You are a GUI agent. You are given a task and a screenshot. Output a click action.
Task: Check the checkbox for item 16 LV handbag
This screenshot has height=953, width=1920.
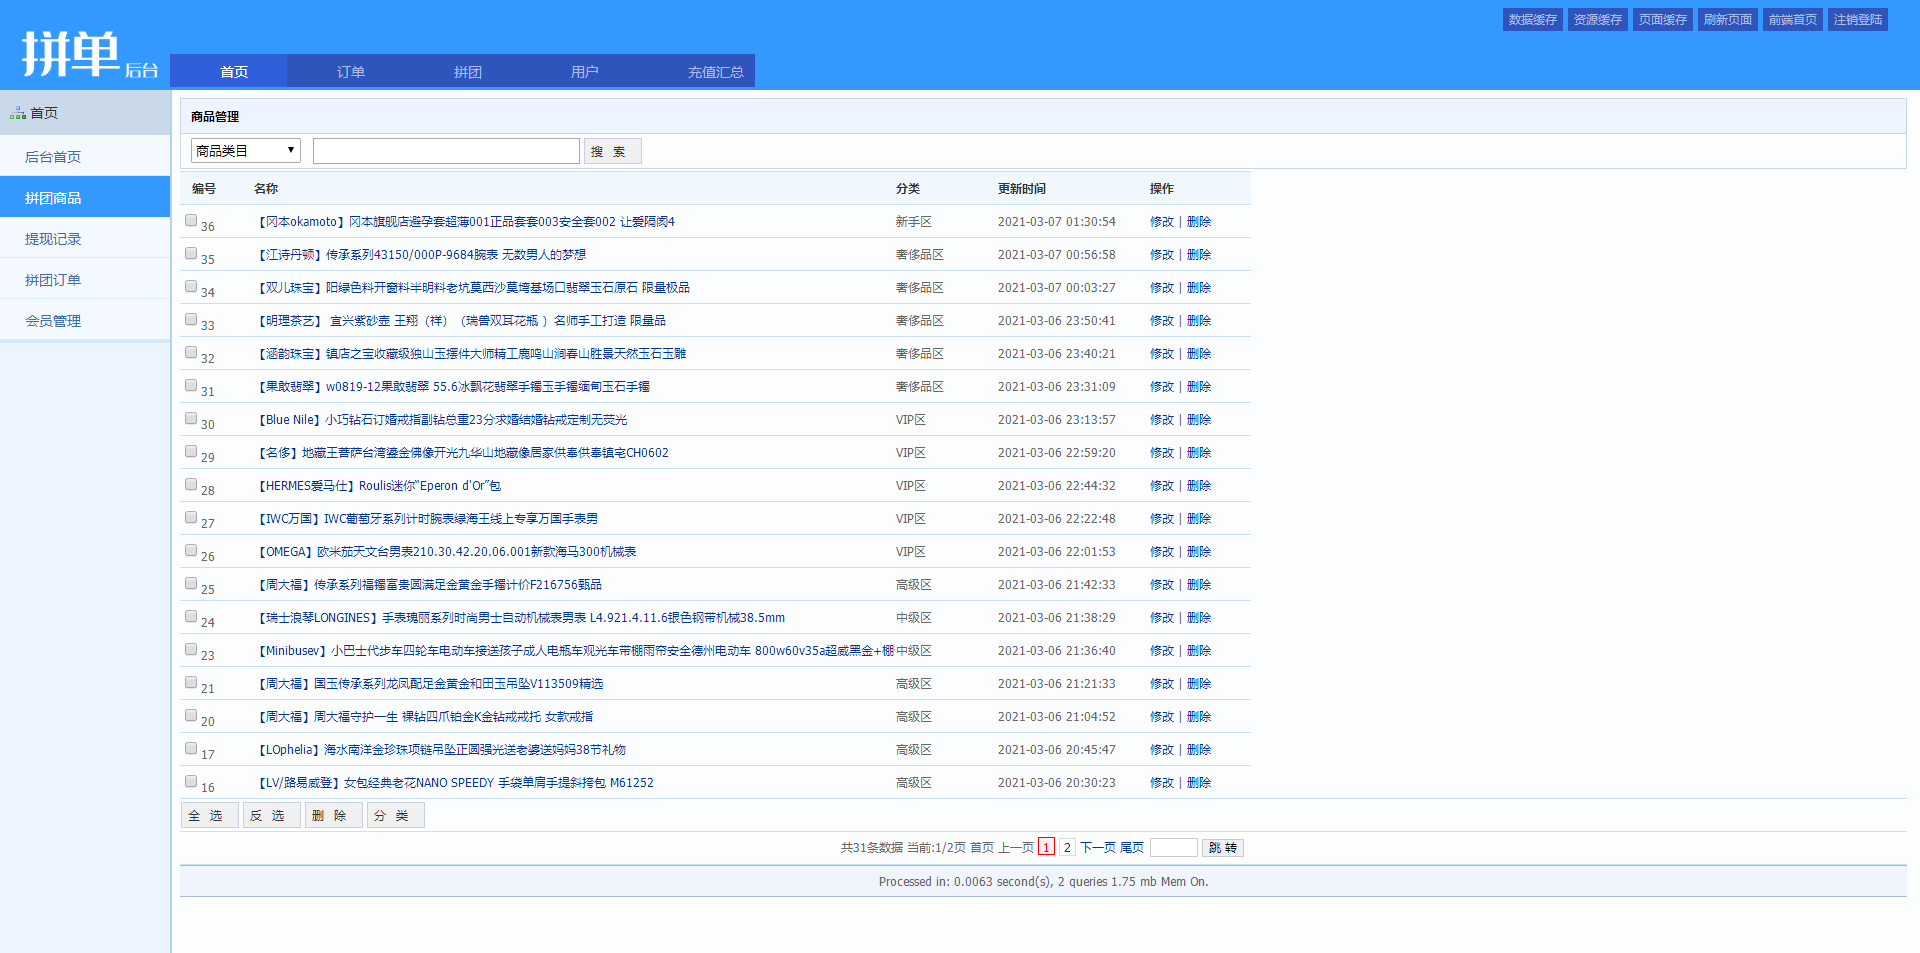click(x=190, y=780)
